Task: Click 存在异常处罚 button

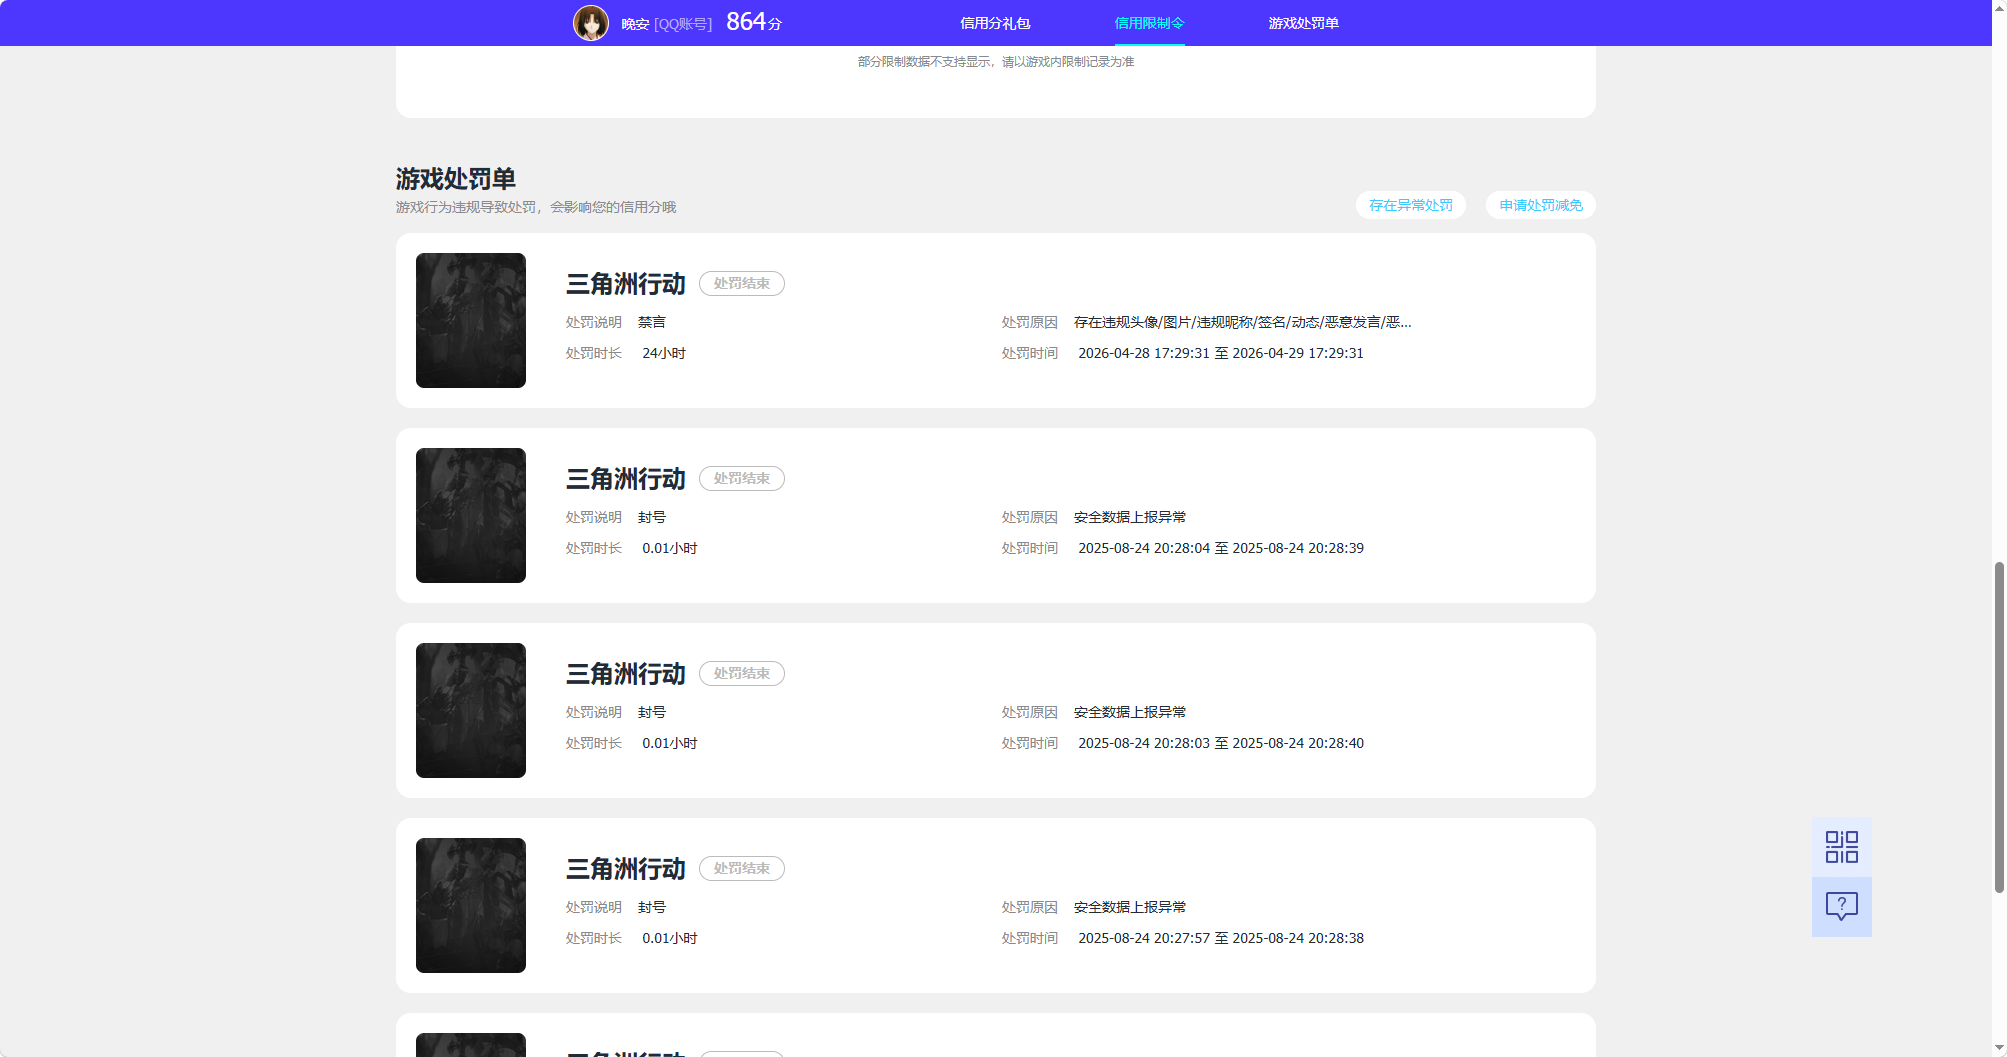Action: [1410, 205]
